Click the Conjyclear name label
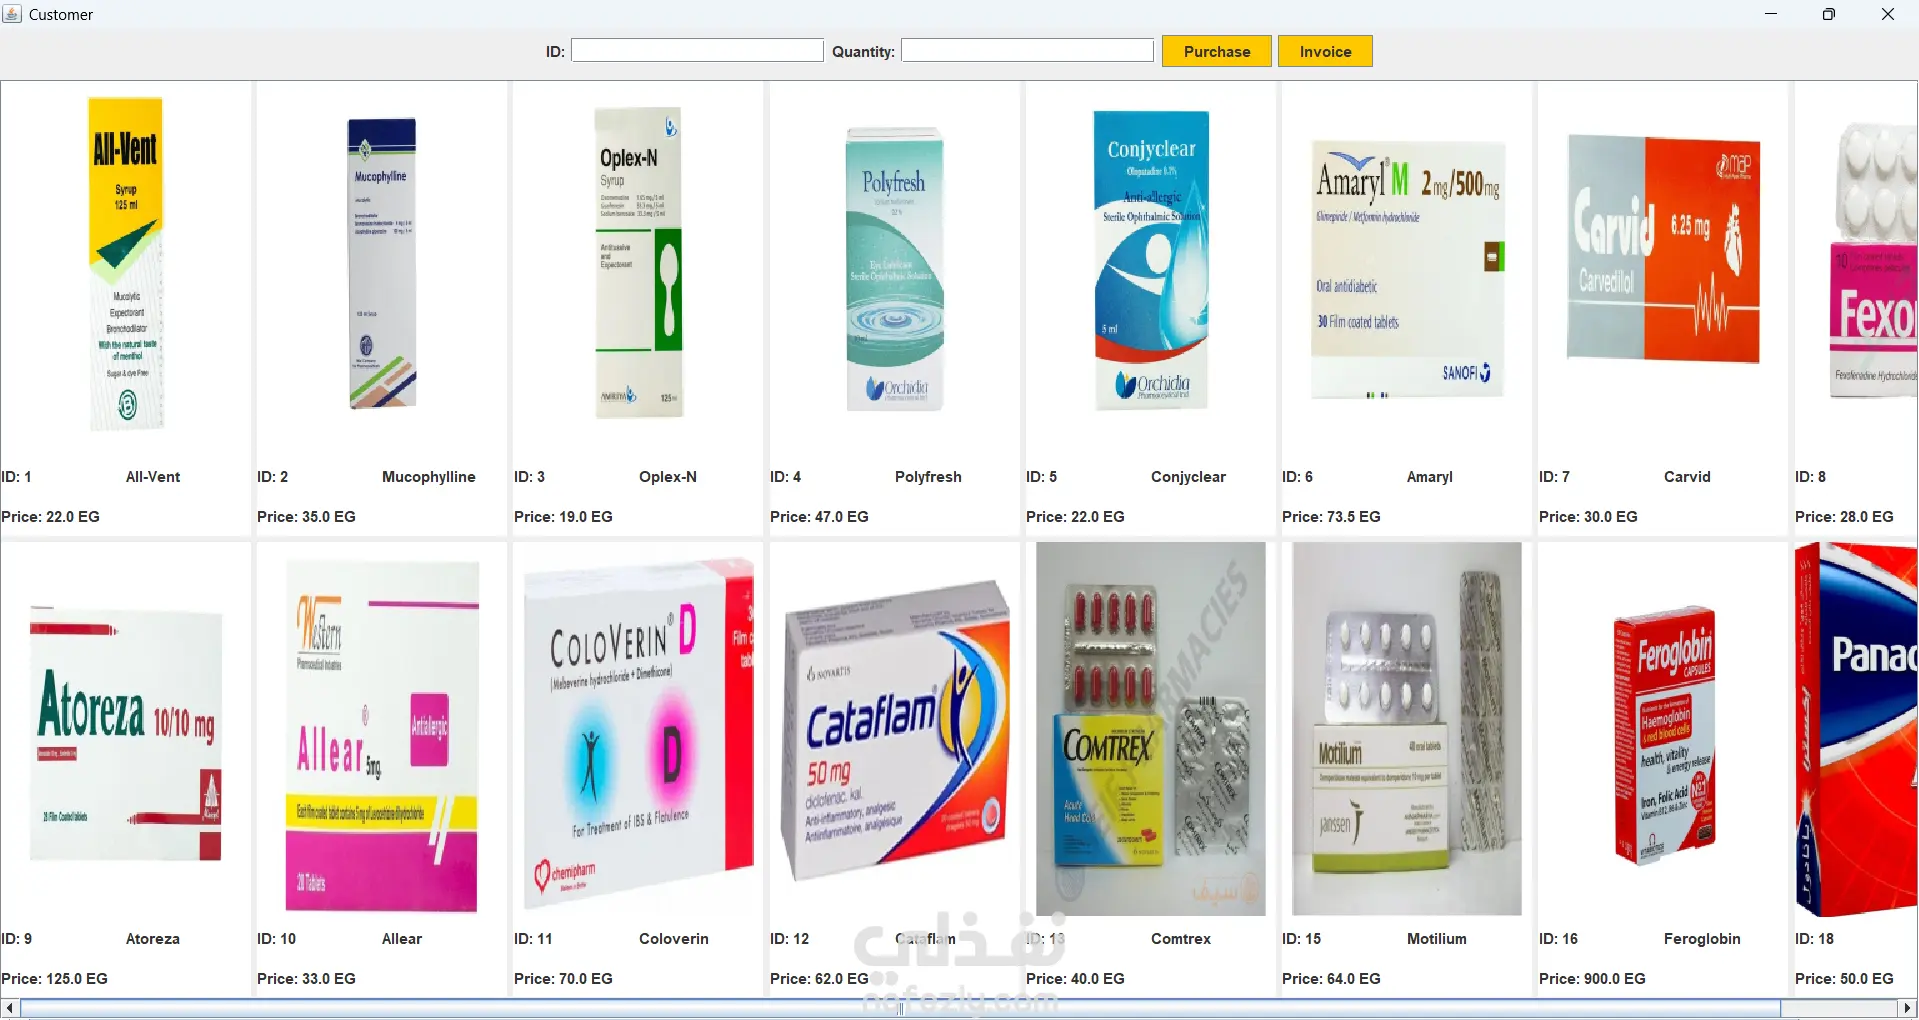 [1188, 477]
